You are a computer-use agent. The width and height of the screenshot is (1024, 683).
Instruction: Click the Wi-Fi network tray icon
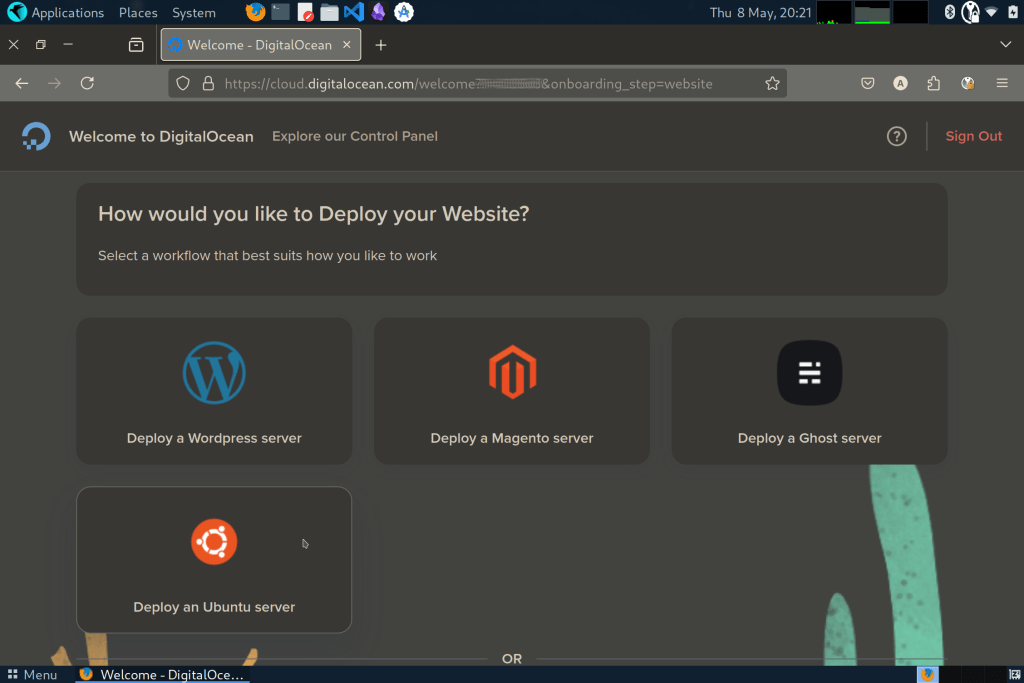pyautogui.click(x=991, y=12)
